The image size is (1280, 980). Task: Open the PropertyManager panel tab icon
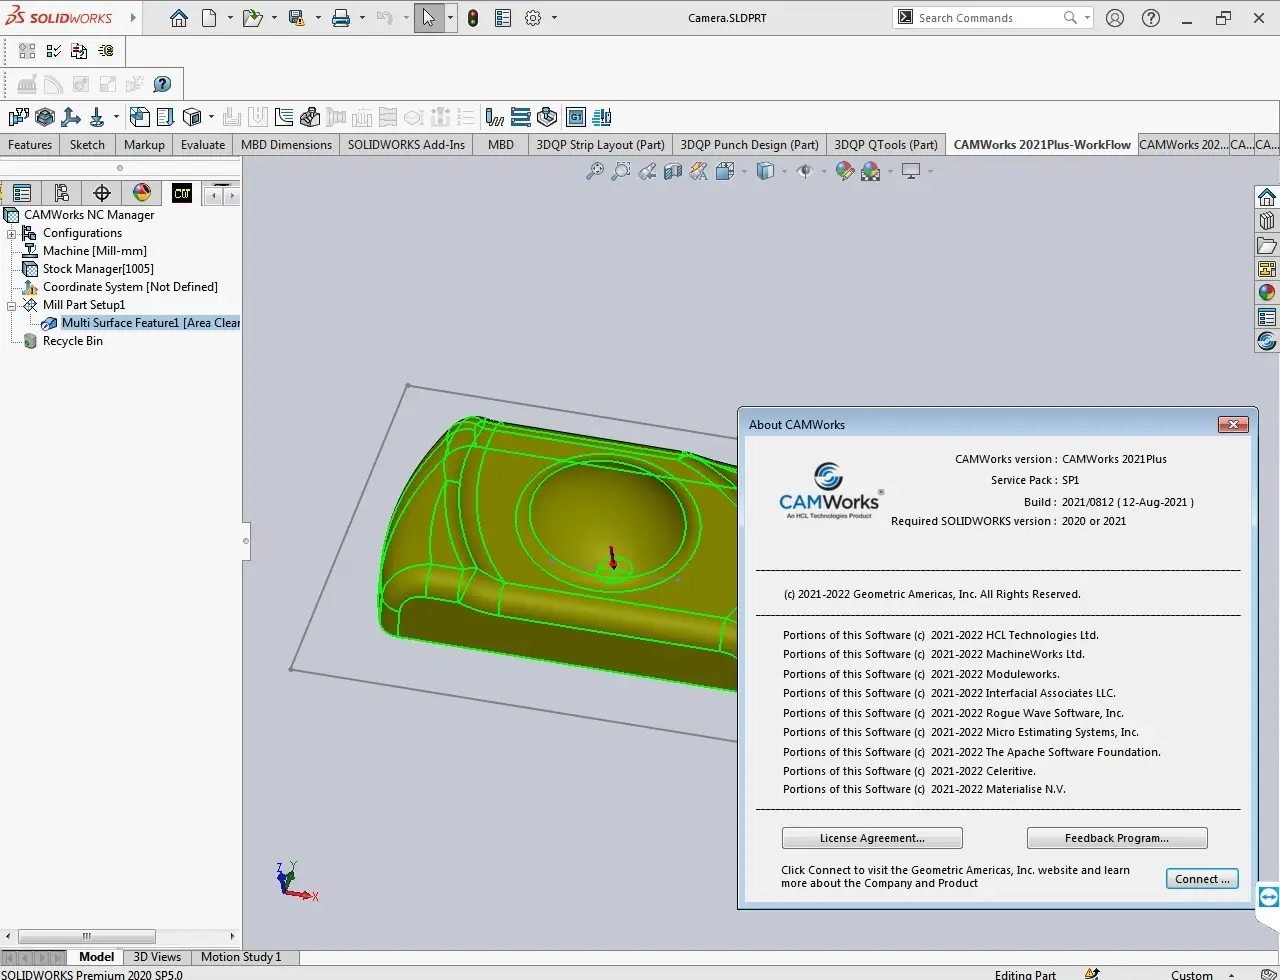tap(22, 193)
